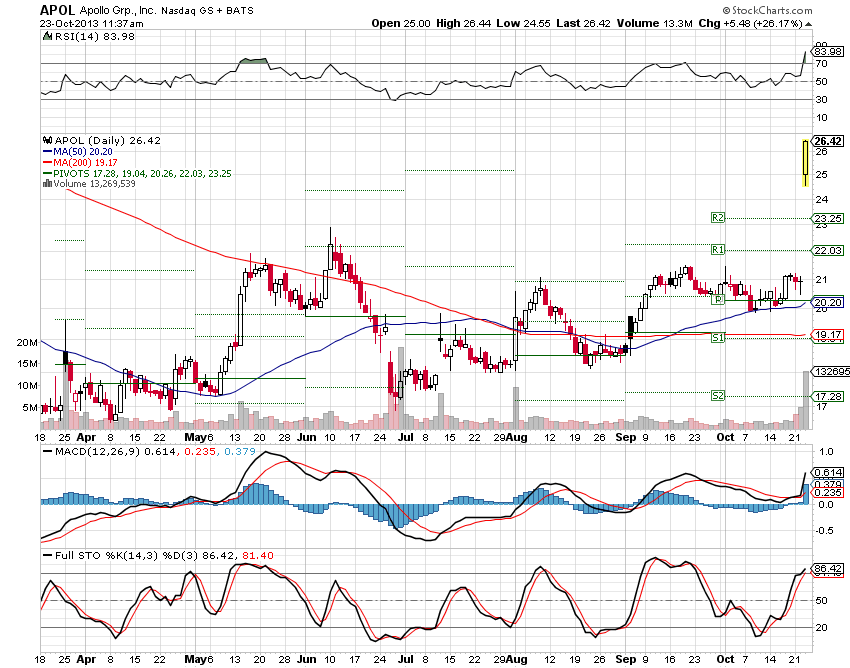
Task: Click the 20.20 moving average price tag
Action: click(828, 303)
